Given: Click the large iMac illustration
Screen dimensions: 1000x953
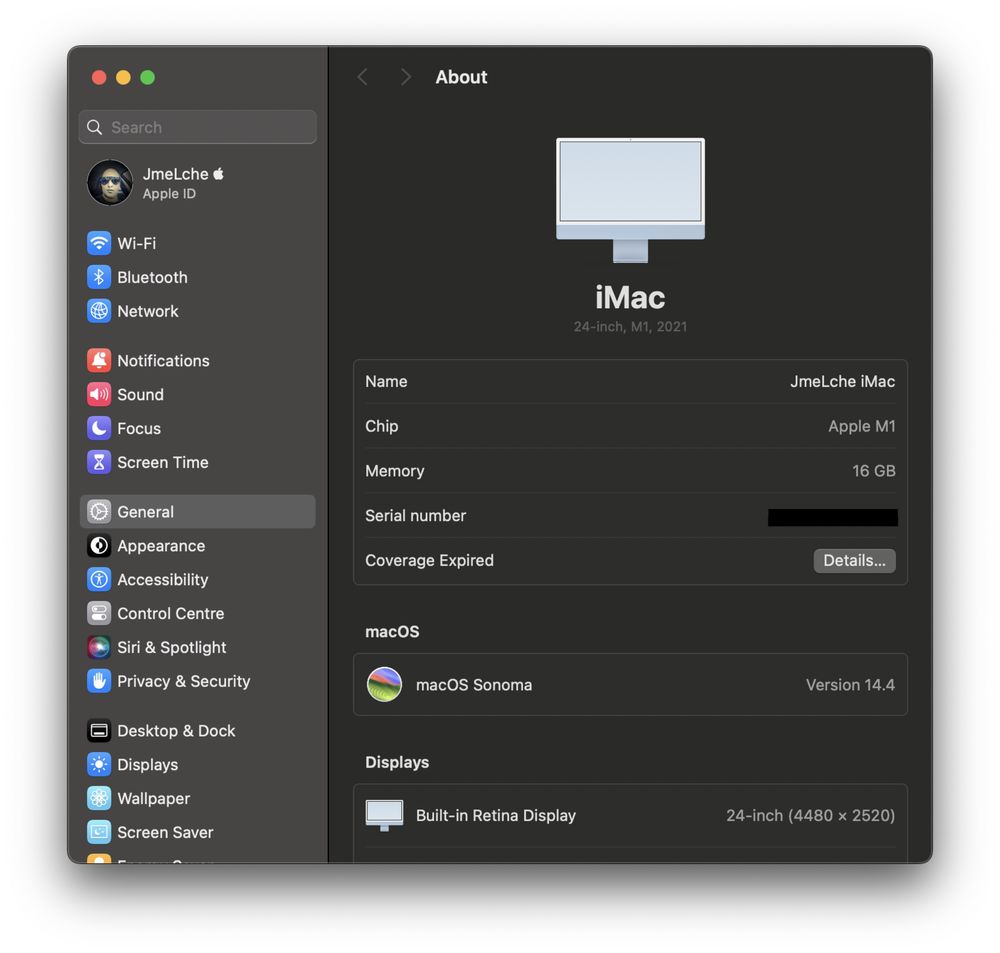Looking at the screenshot, I should (630, 200).
